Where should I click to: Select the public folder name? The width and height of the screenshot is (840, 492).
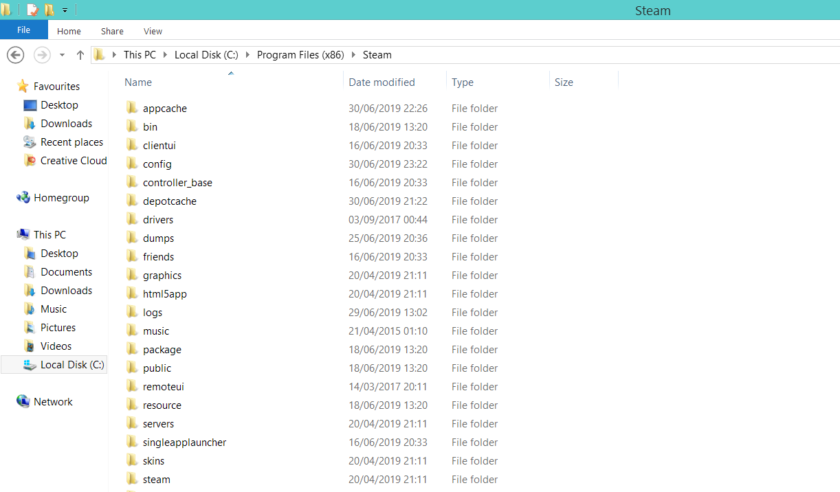[x=157, y=368]
